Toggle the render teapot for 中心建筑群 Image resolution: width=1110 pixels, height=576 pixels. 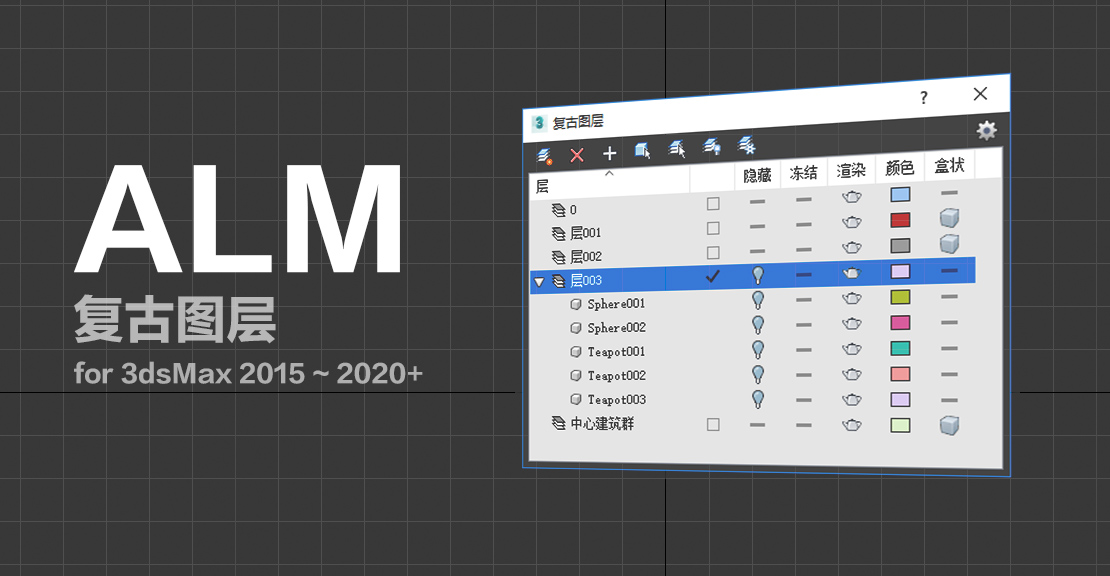pyautogui.click(x=852, y=425)
